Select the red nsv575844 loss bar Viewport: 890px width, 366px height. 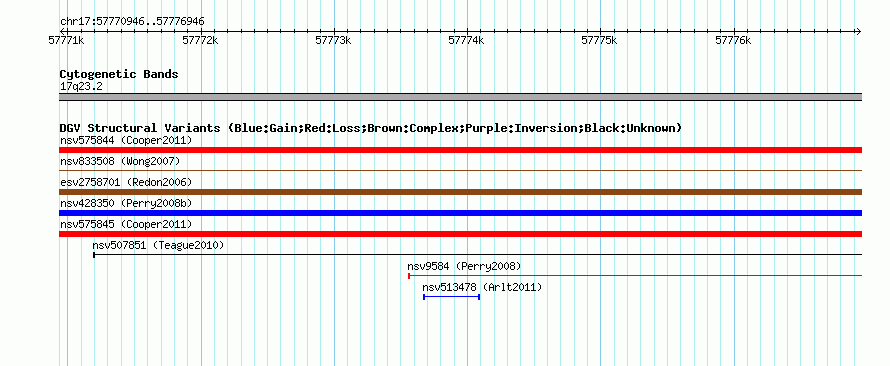point(460,150)
